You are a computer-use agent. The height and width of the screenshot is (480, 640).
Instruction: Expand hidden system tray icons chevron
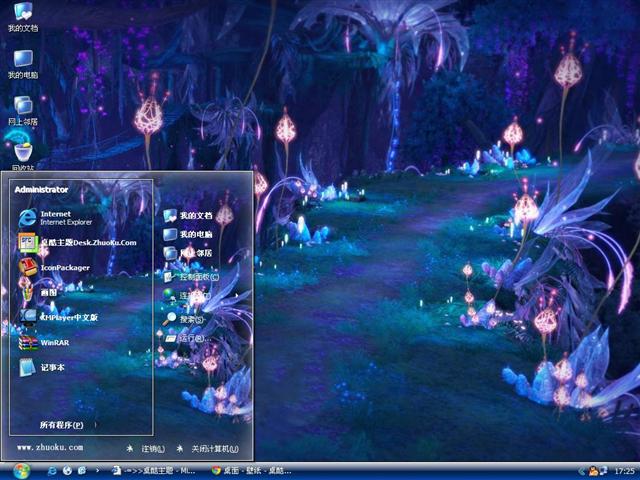coord(581,471)
